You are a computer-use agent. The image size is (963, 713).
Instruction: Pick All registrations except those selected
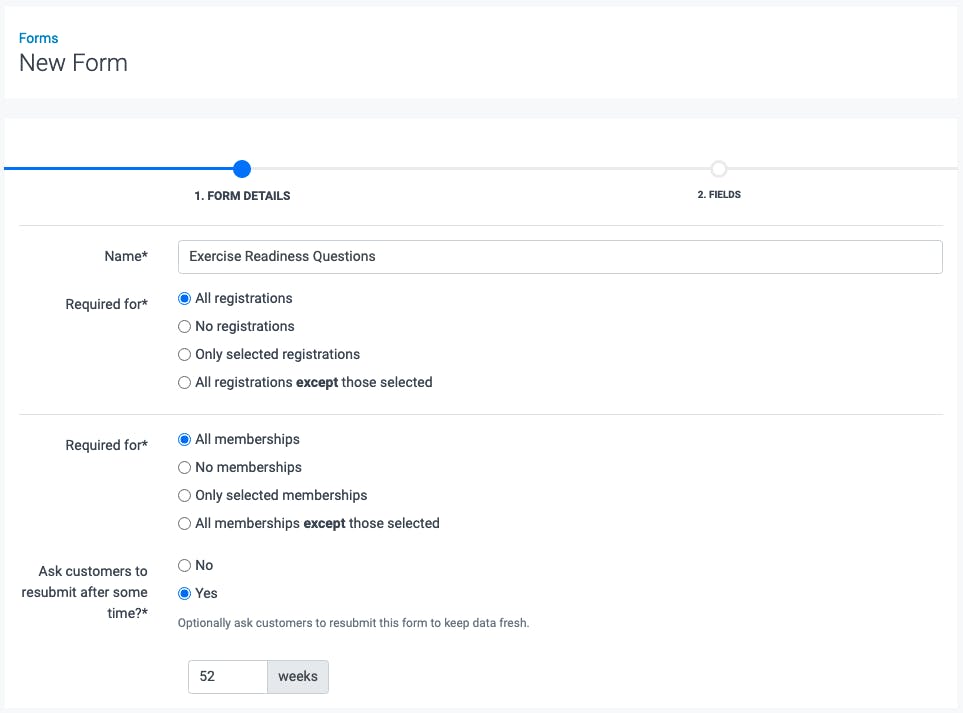click(x=183, y=382)
